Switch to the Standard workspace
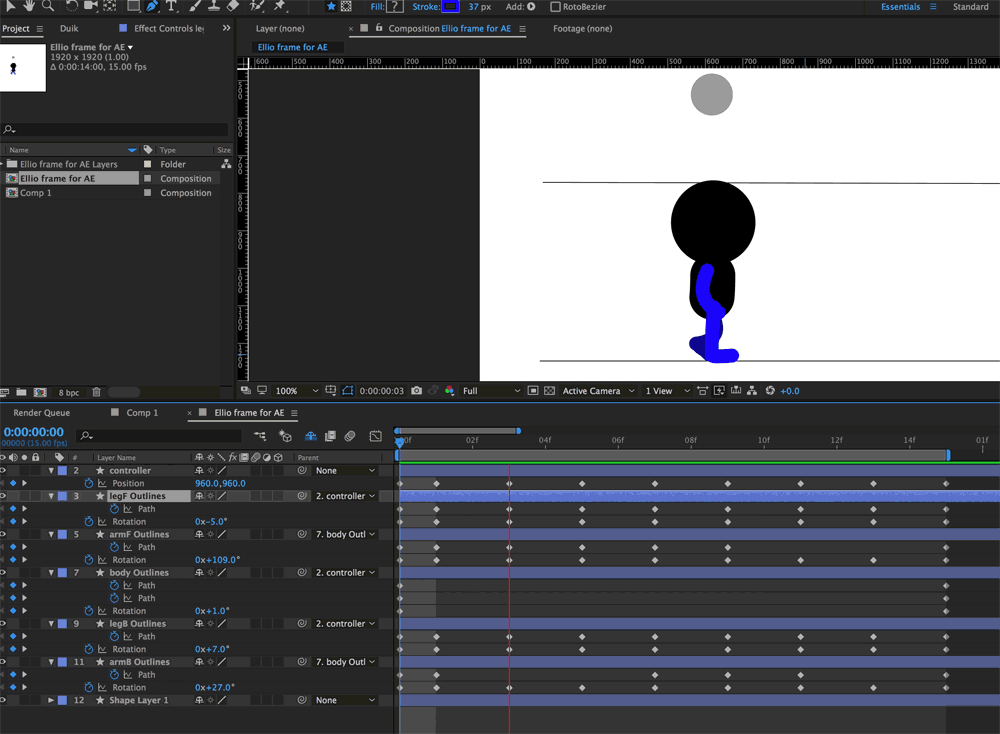 970,6
